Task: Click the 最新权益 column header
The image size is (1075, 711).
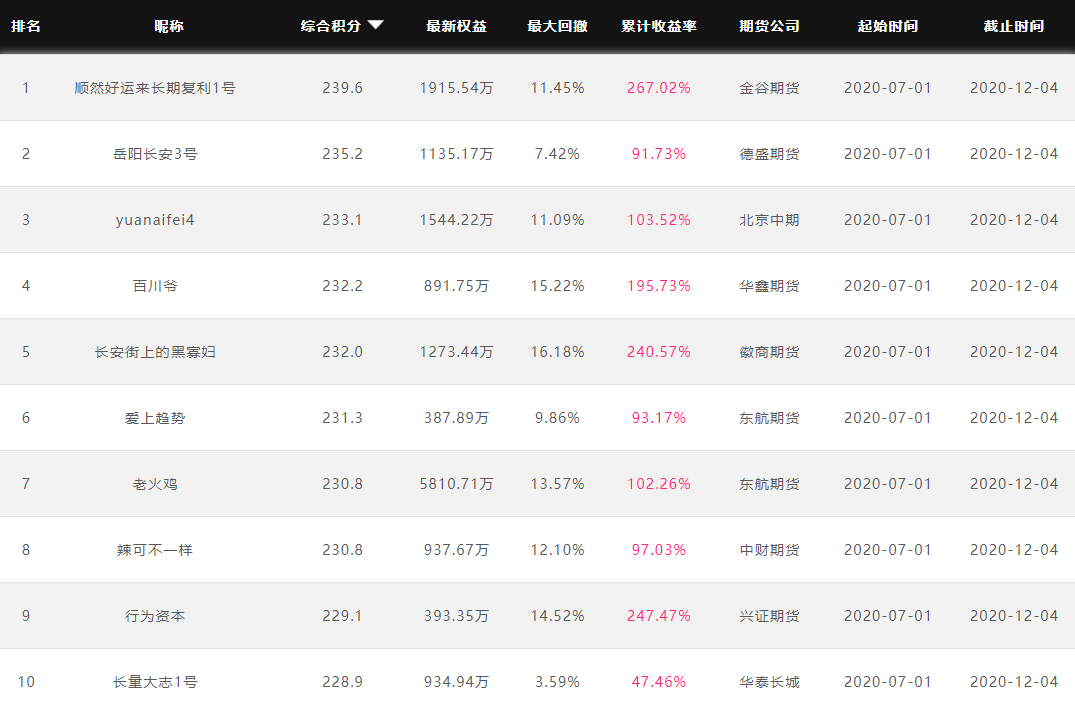Action: (x=457, y=26)
